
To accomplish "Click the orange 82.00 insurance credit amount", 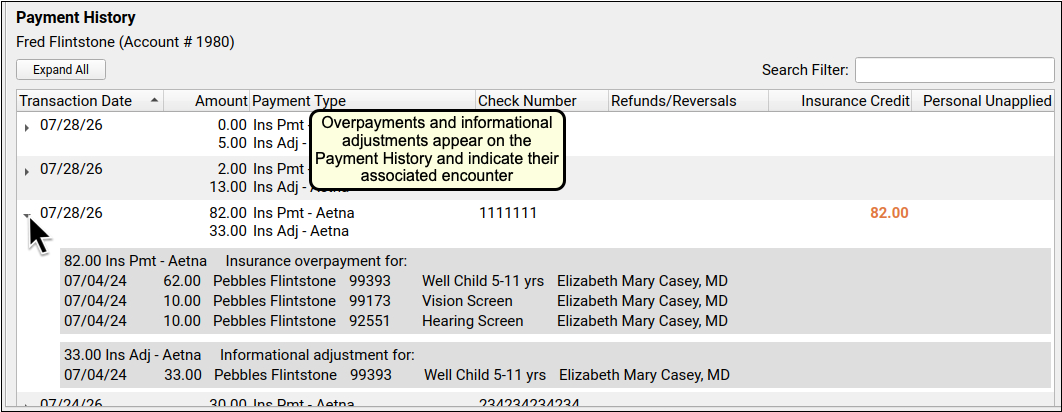I will click(x=889, y=213).
